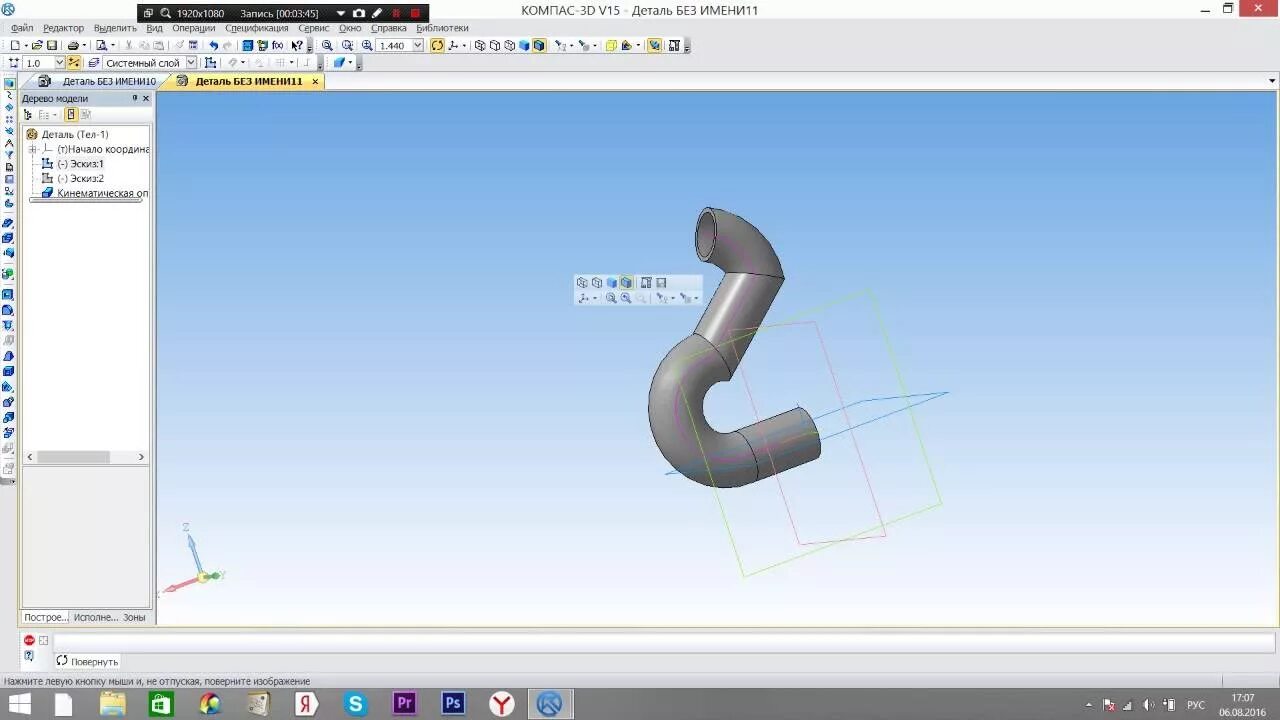This screenshot has width=1280, height=720.
Task: Toggle the highlighted simplified display icon
Action: tap(653, 45)
